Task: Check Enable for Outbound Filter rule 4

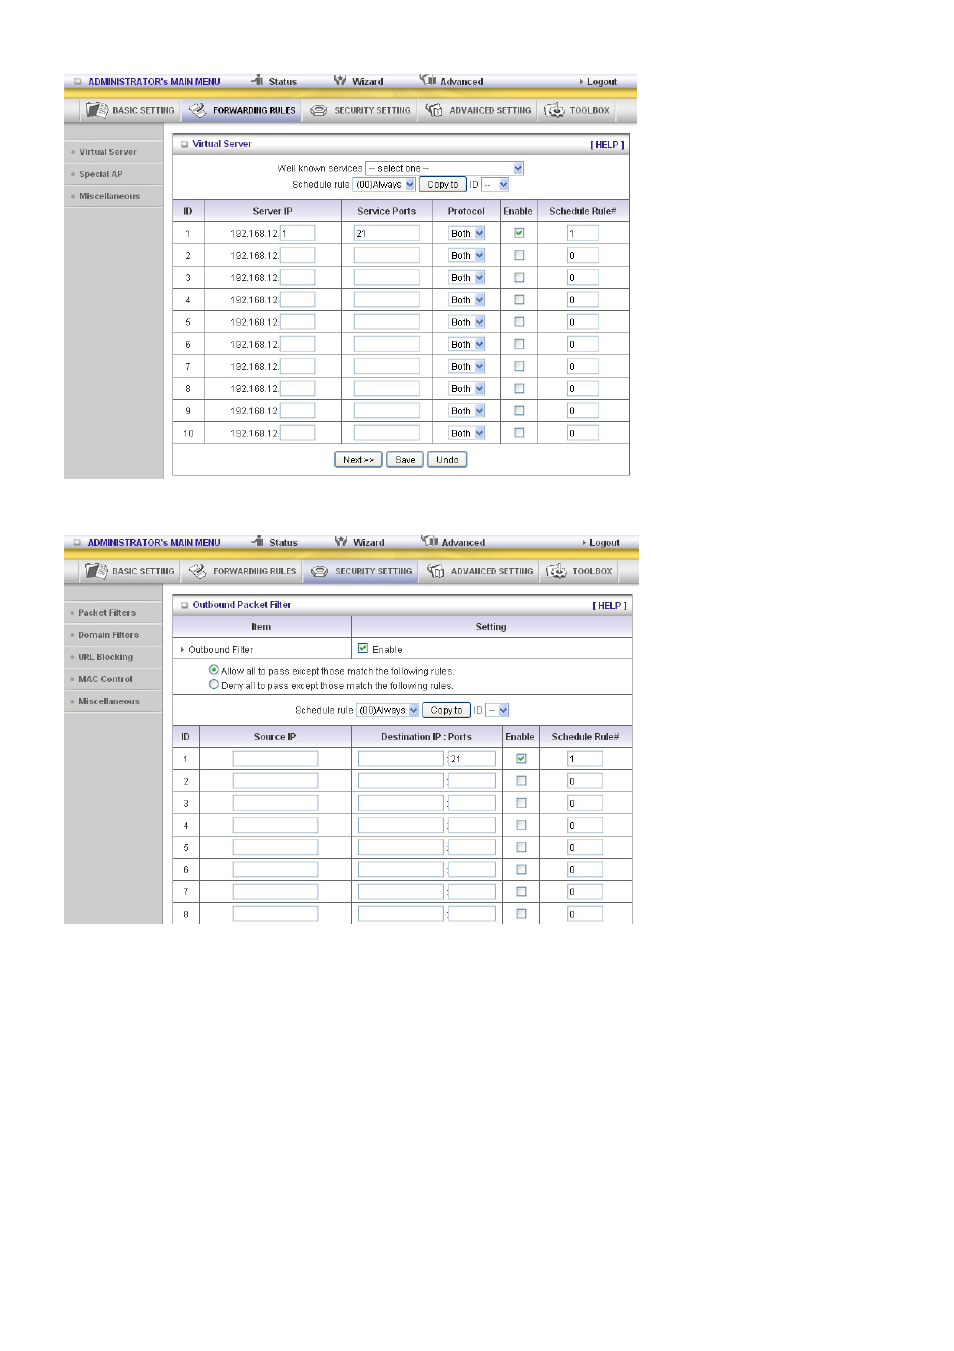Action: 521,825
